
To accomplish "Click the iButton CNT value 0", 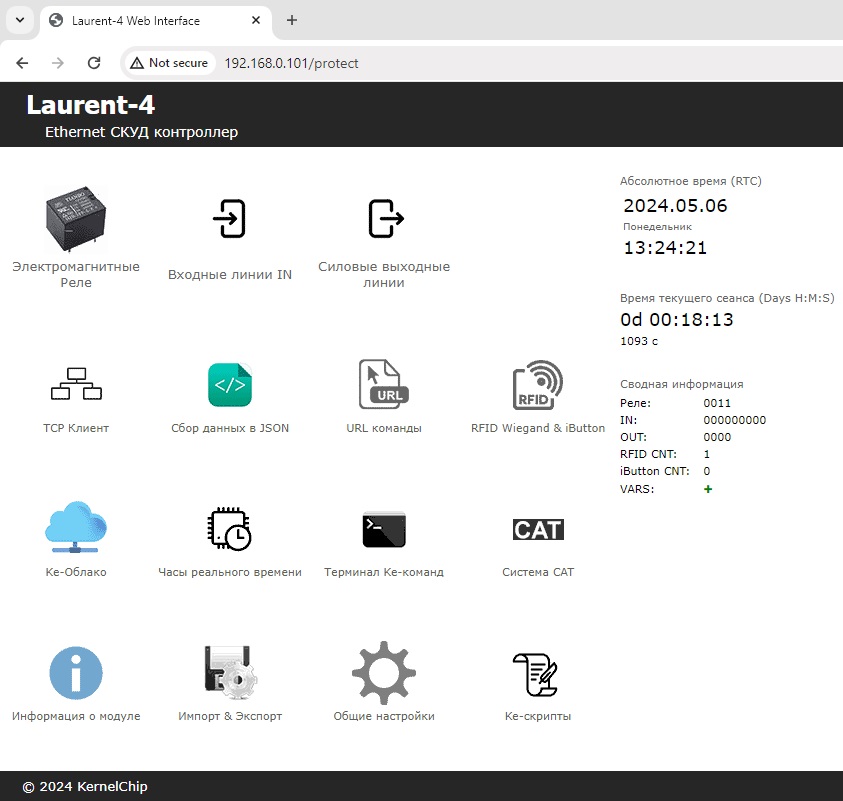I will pos(707,471).
